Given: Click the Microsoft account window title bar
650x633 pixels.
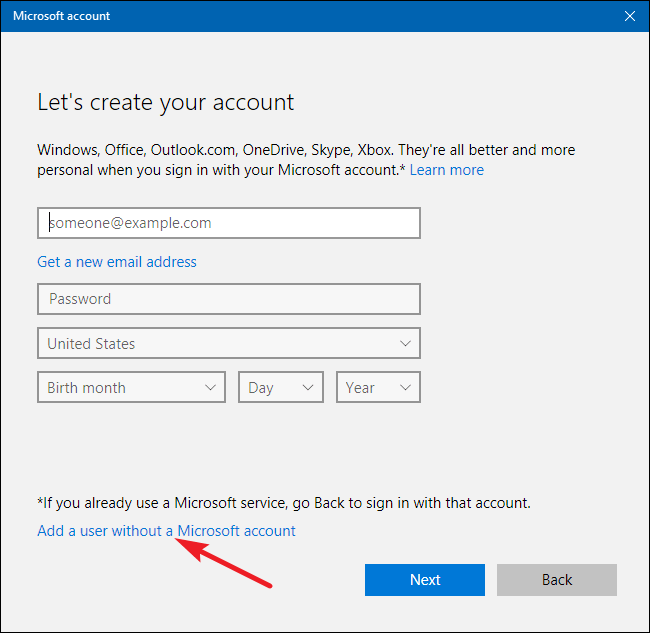Looking at the screenshot, I should [300, 16].
